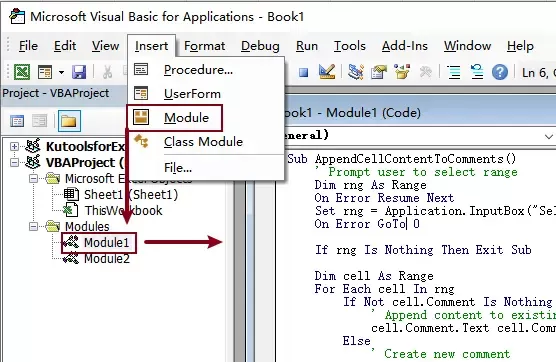556x362 pixels.
Task: Choose Class Module from Insert menu
Action: pos(206,142)
